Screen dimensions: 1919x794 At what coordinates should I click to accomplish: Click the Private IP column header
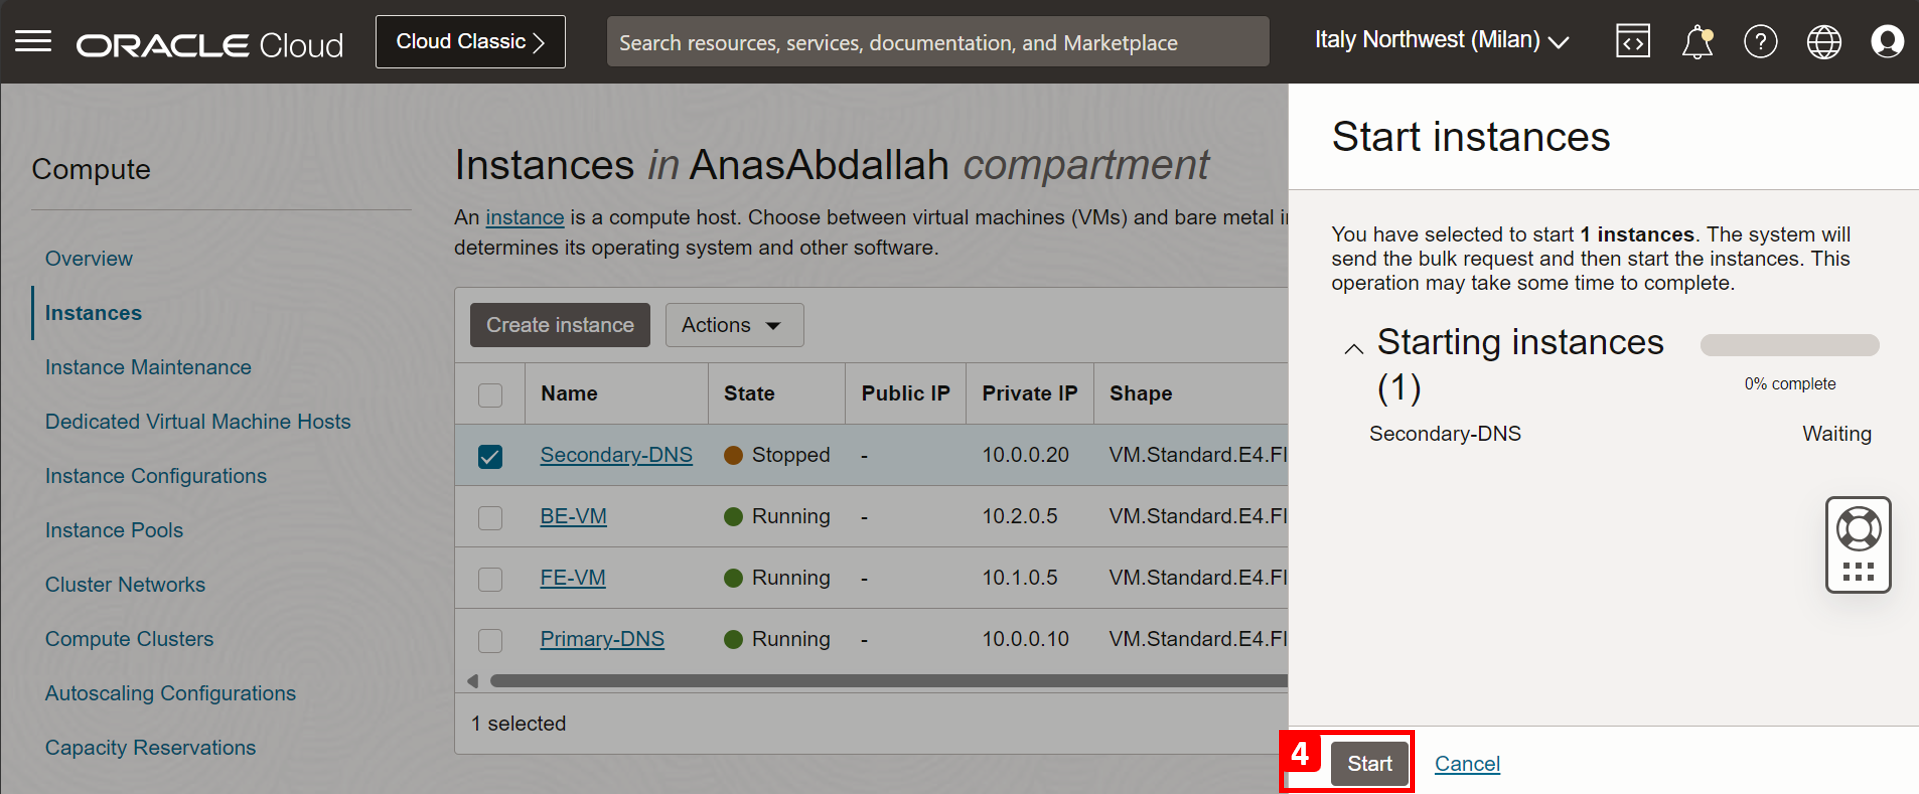click(x=1030, y=393)
